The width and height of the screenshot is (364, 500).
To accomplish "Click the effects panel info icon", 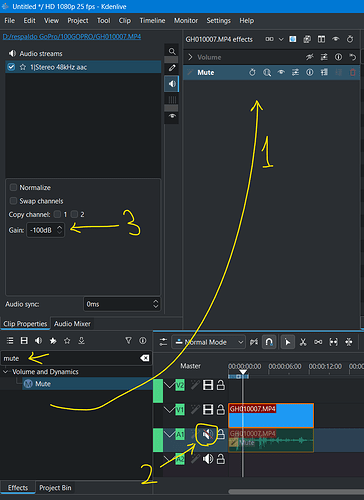I will click(143, 341).
